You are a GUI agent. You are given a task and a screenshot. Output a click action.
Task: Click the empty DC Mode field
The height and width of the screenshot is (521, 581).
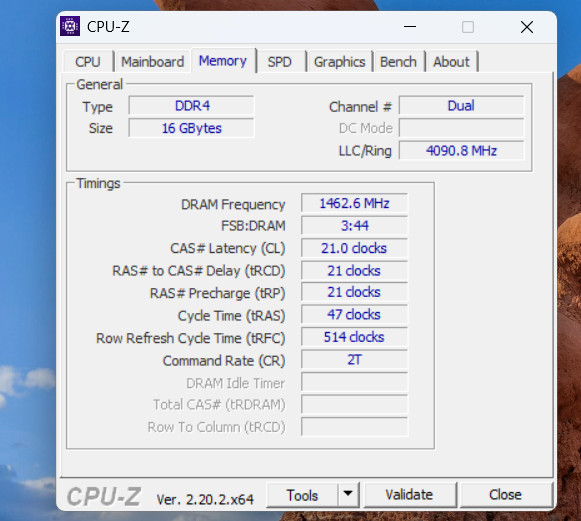pyautogui.click(x=461, y=128)
